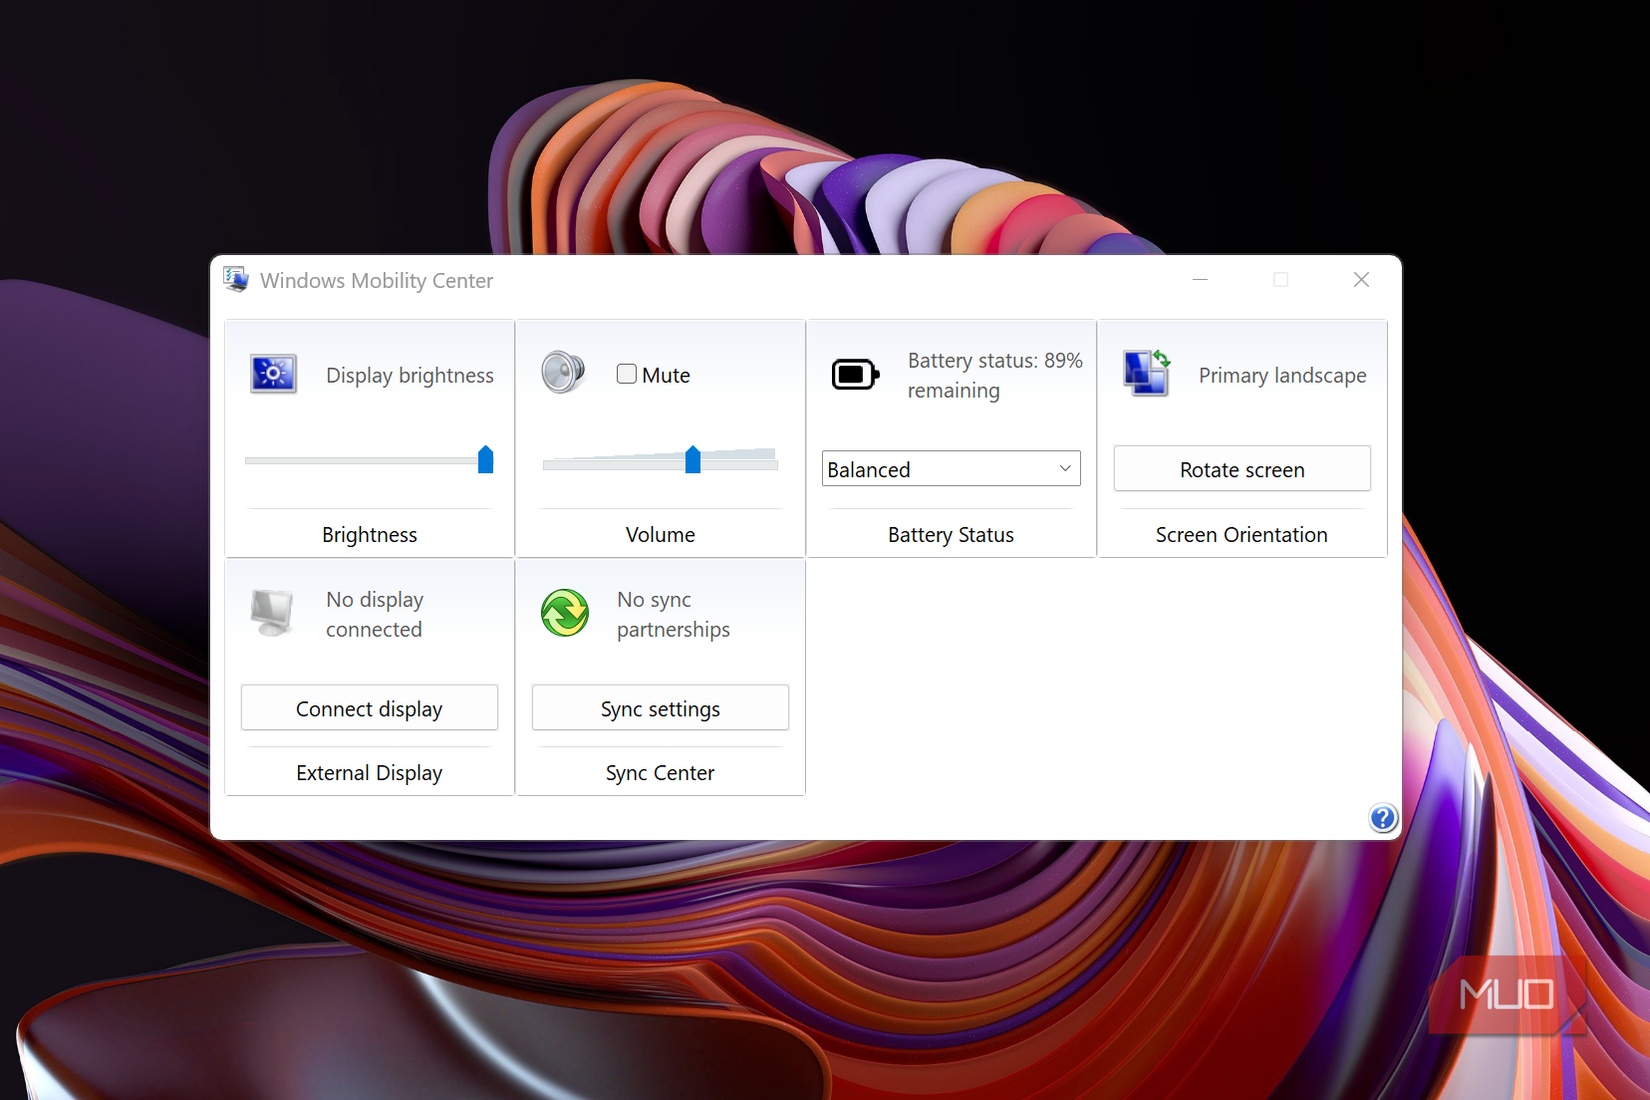The image size is (1650, 1100).
Task: Open Sync settings button
Action: pos(660,708)
